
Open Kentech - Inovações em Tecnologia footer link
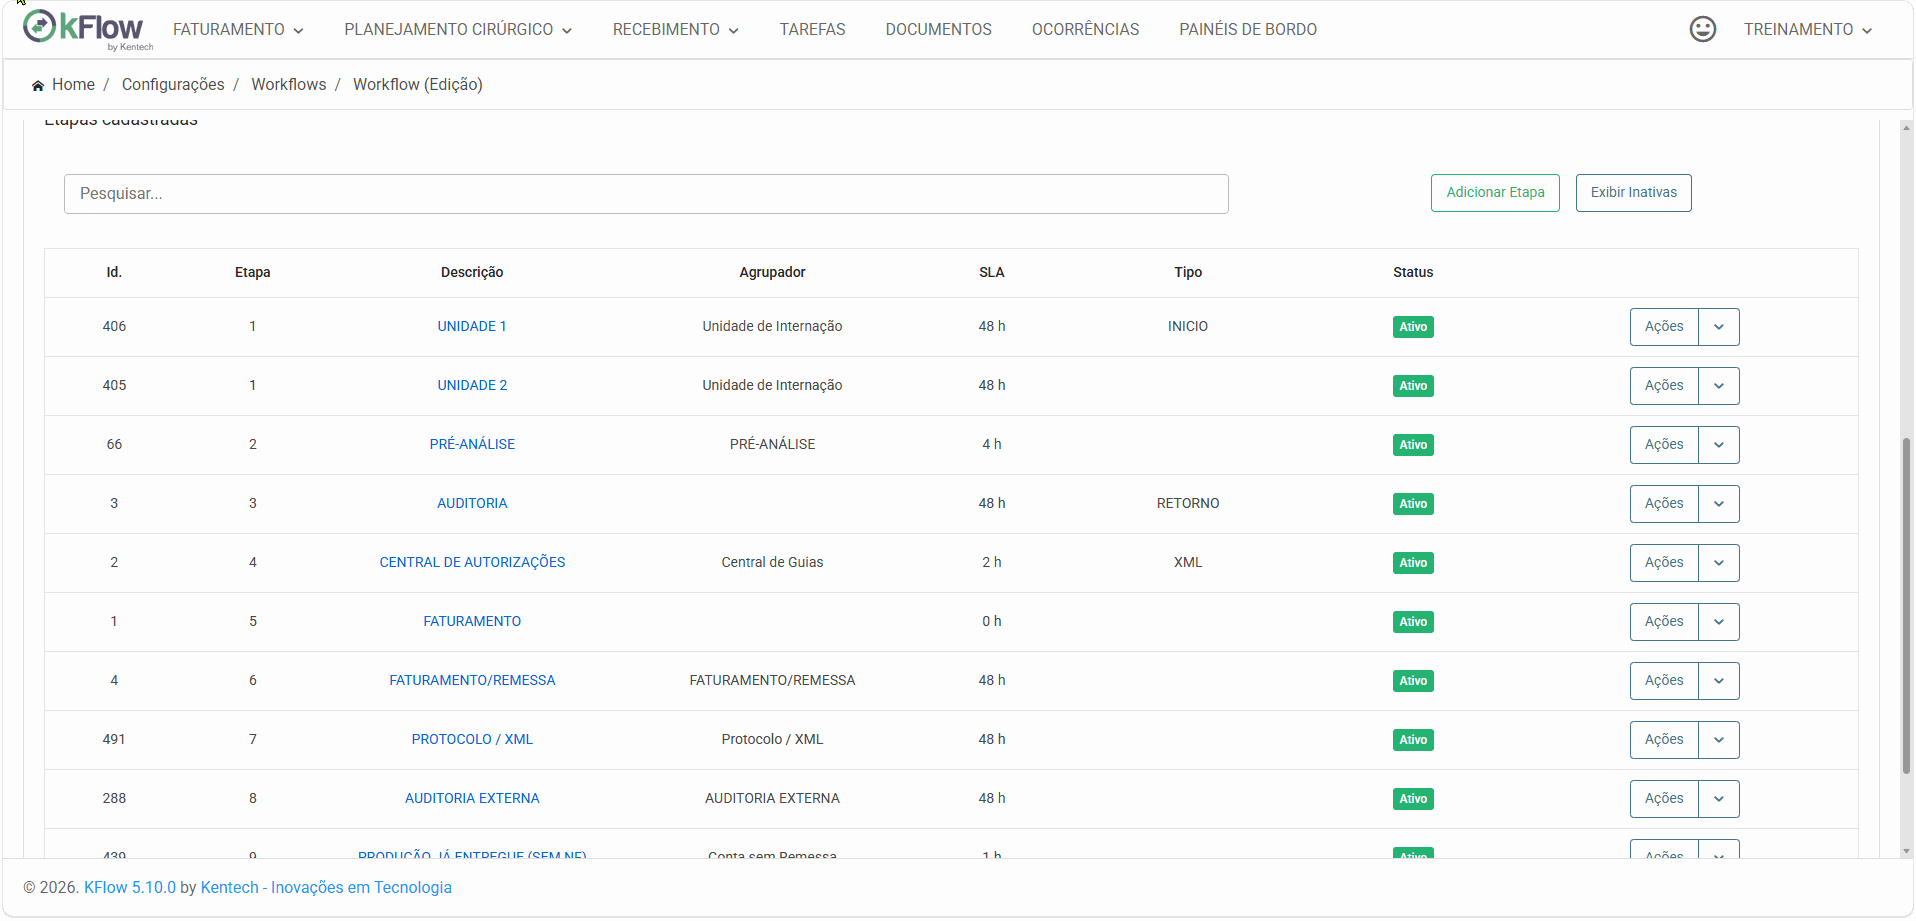click(x=326, y=888)
